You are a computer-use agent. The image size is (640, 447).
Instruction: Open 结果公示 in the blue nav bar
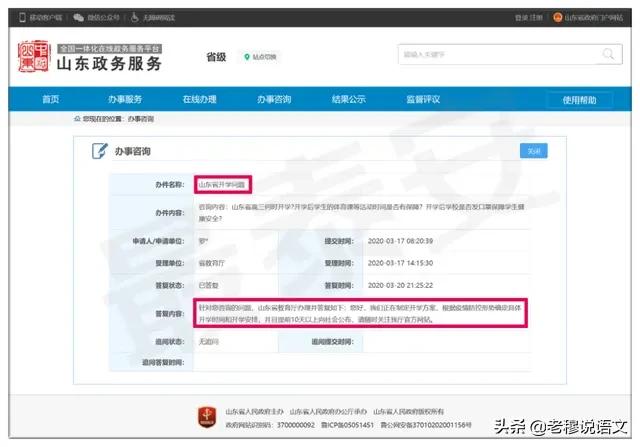click(348, 100)
